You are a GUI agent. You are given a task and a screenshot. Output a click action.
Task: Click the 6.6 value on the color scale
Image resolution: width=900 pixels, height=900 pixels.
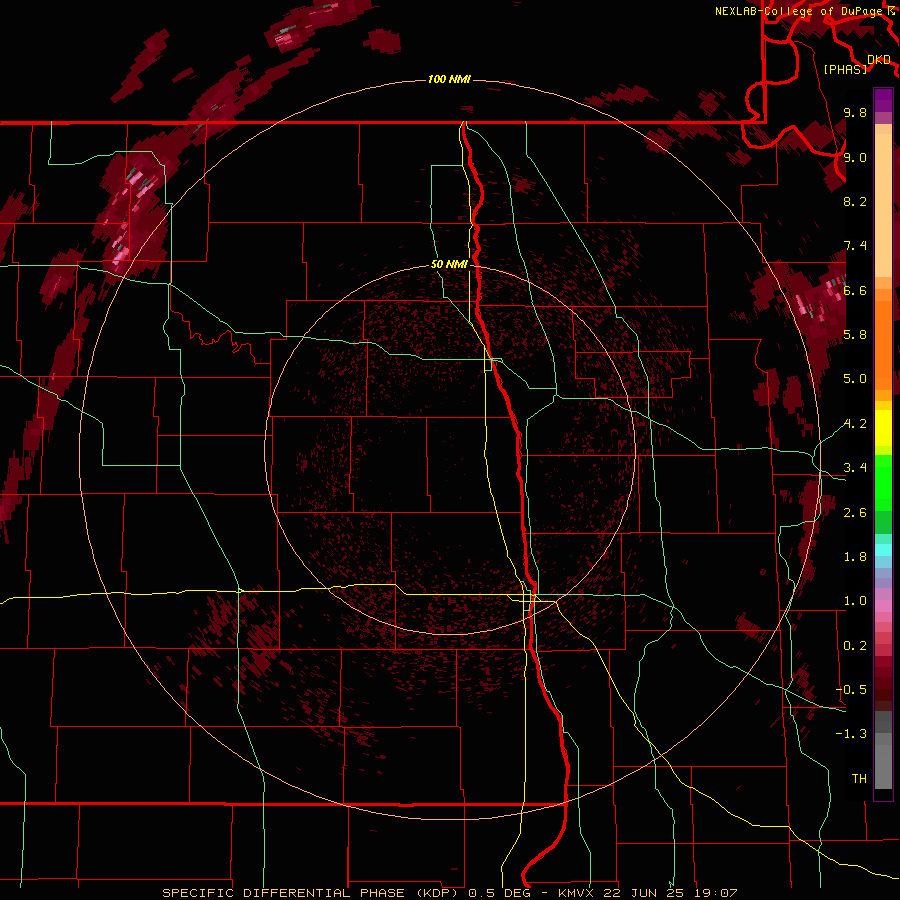click(x=855, y=290)
